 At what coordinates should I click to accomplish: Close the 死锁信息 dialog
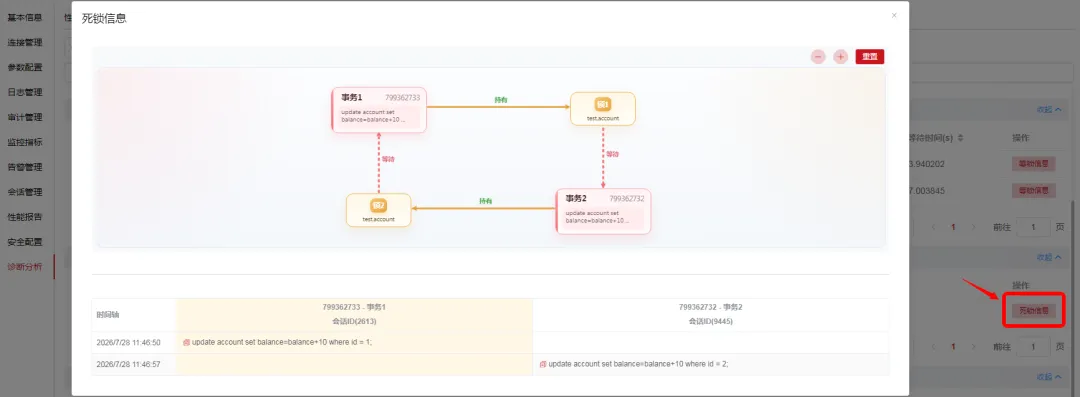click(x=894, y=15)
